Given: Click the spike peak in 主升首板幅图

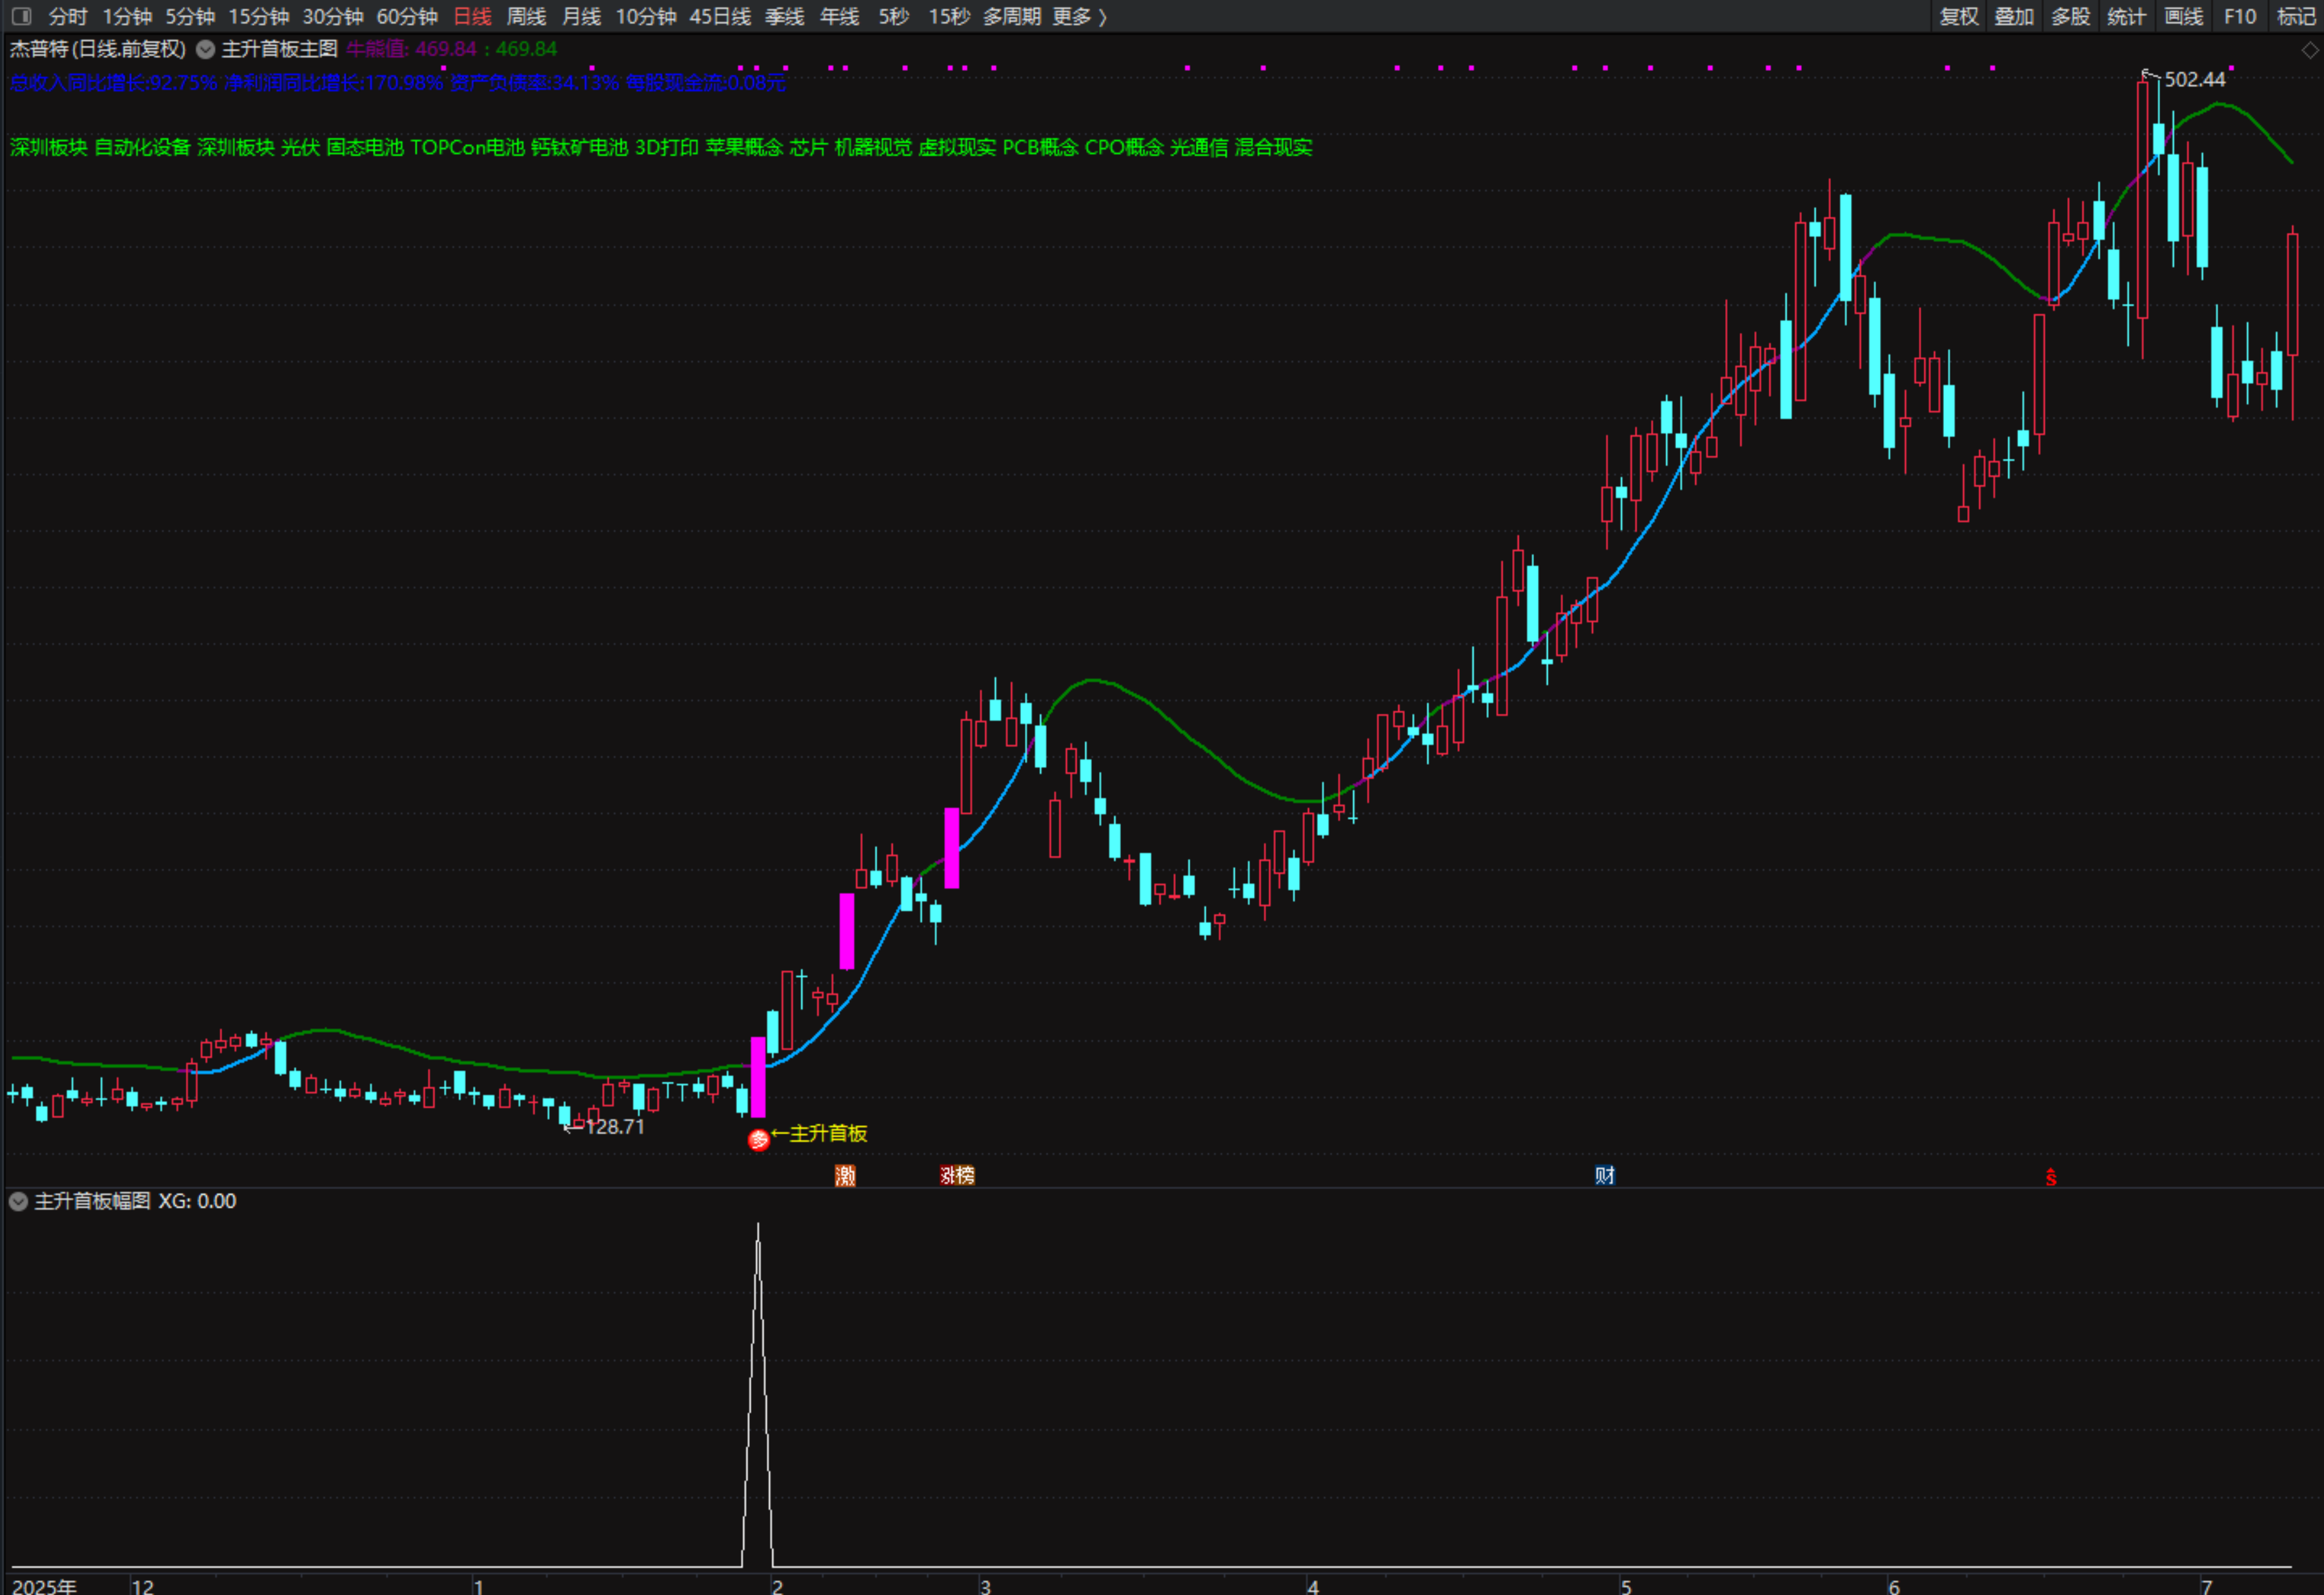Looking at the screenshot, I should 758,1225.
